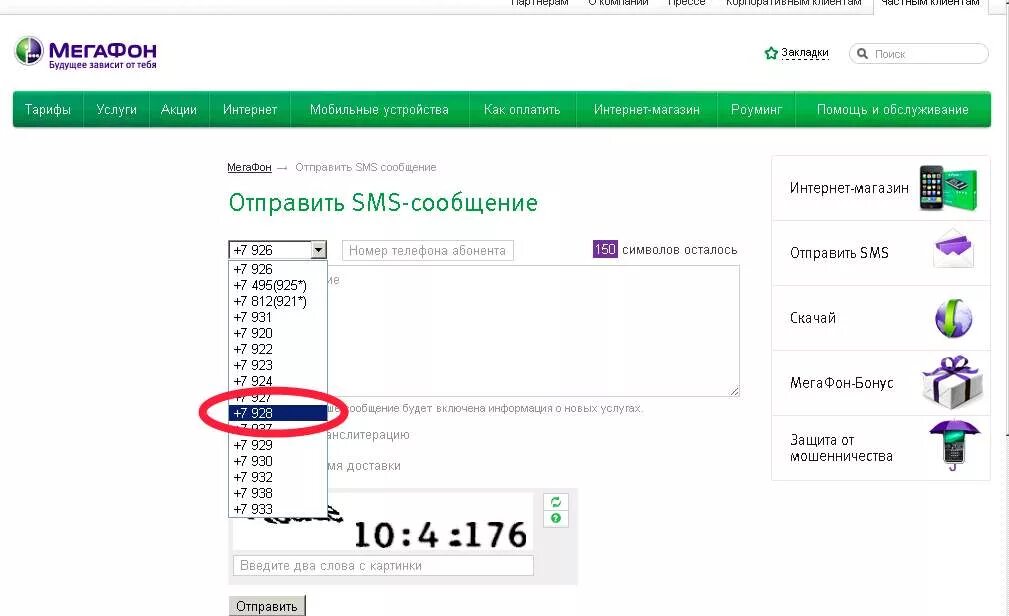Open МегаФон-Бонус via the gift icon
The image size is (1009, 616).
pos(950,382)
